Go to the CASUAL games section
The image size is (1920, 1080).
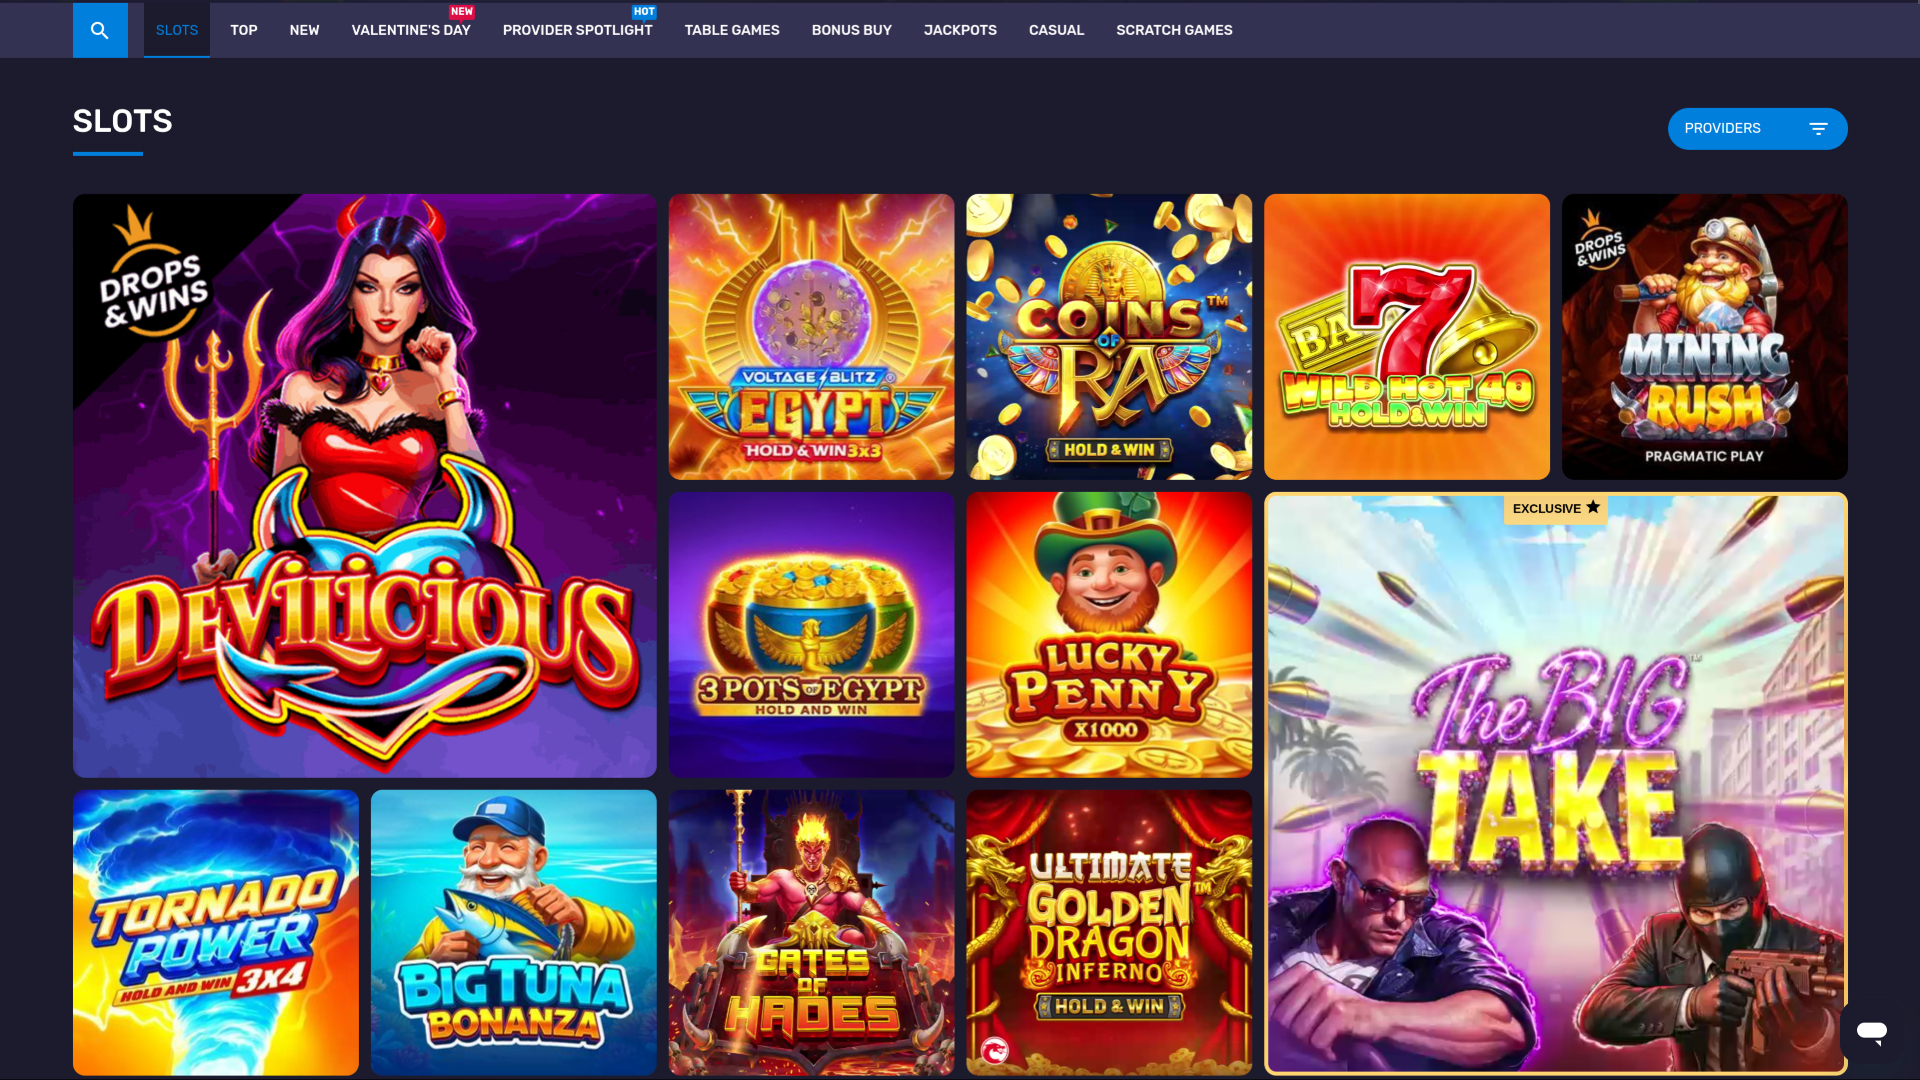(x=1056, y=30)
